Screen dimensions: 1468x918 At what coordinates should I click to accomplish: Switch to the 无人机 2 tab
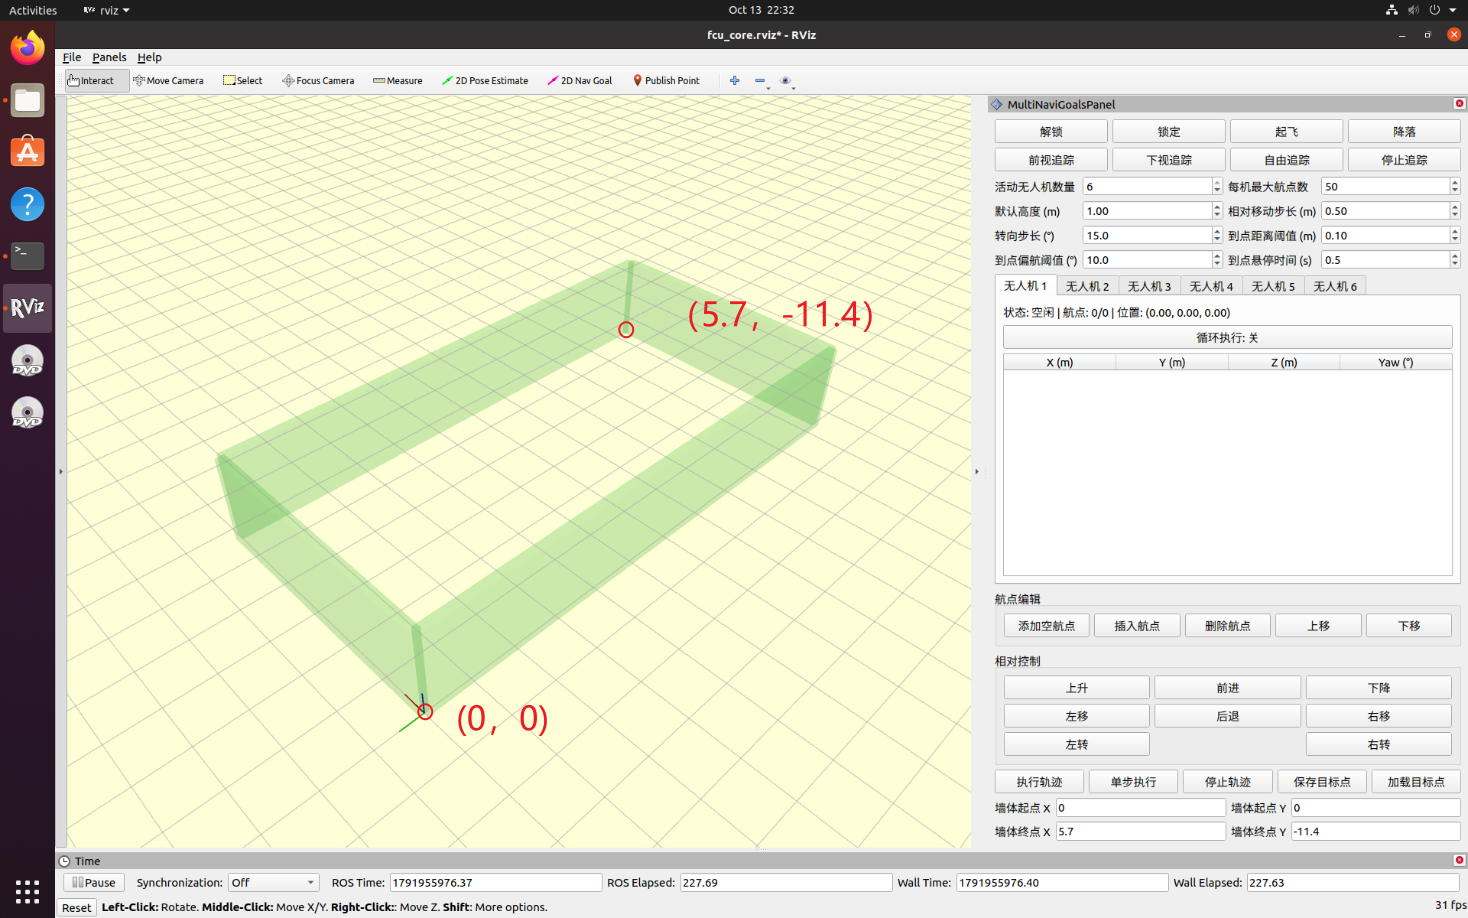tap(1087, 287)
